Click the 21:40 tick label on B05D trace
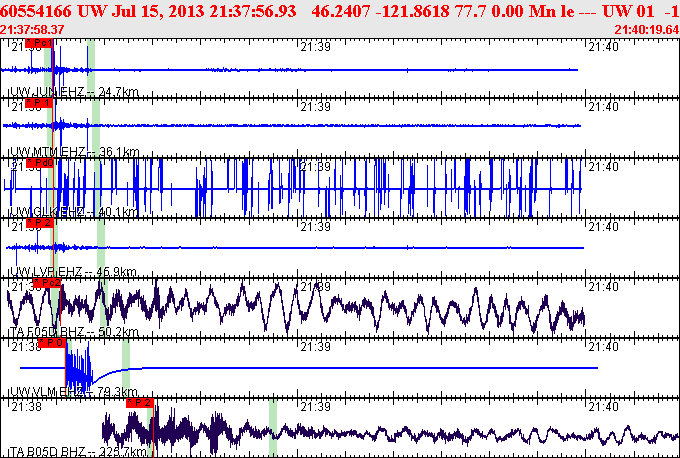680x458 pixels. (x=603, y=406)
